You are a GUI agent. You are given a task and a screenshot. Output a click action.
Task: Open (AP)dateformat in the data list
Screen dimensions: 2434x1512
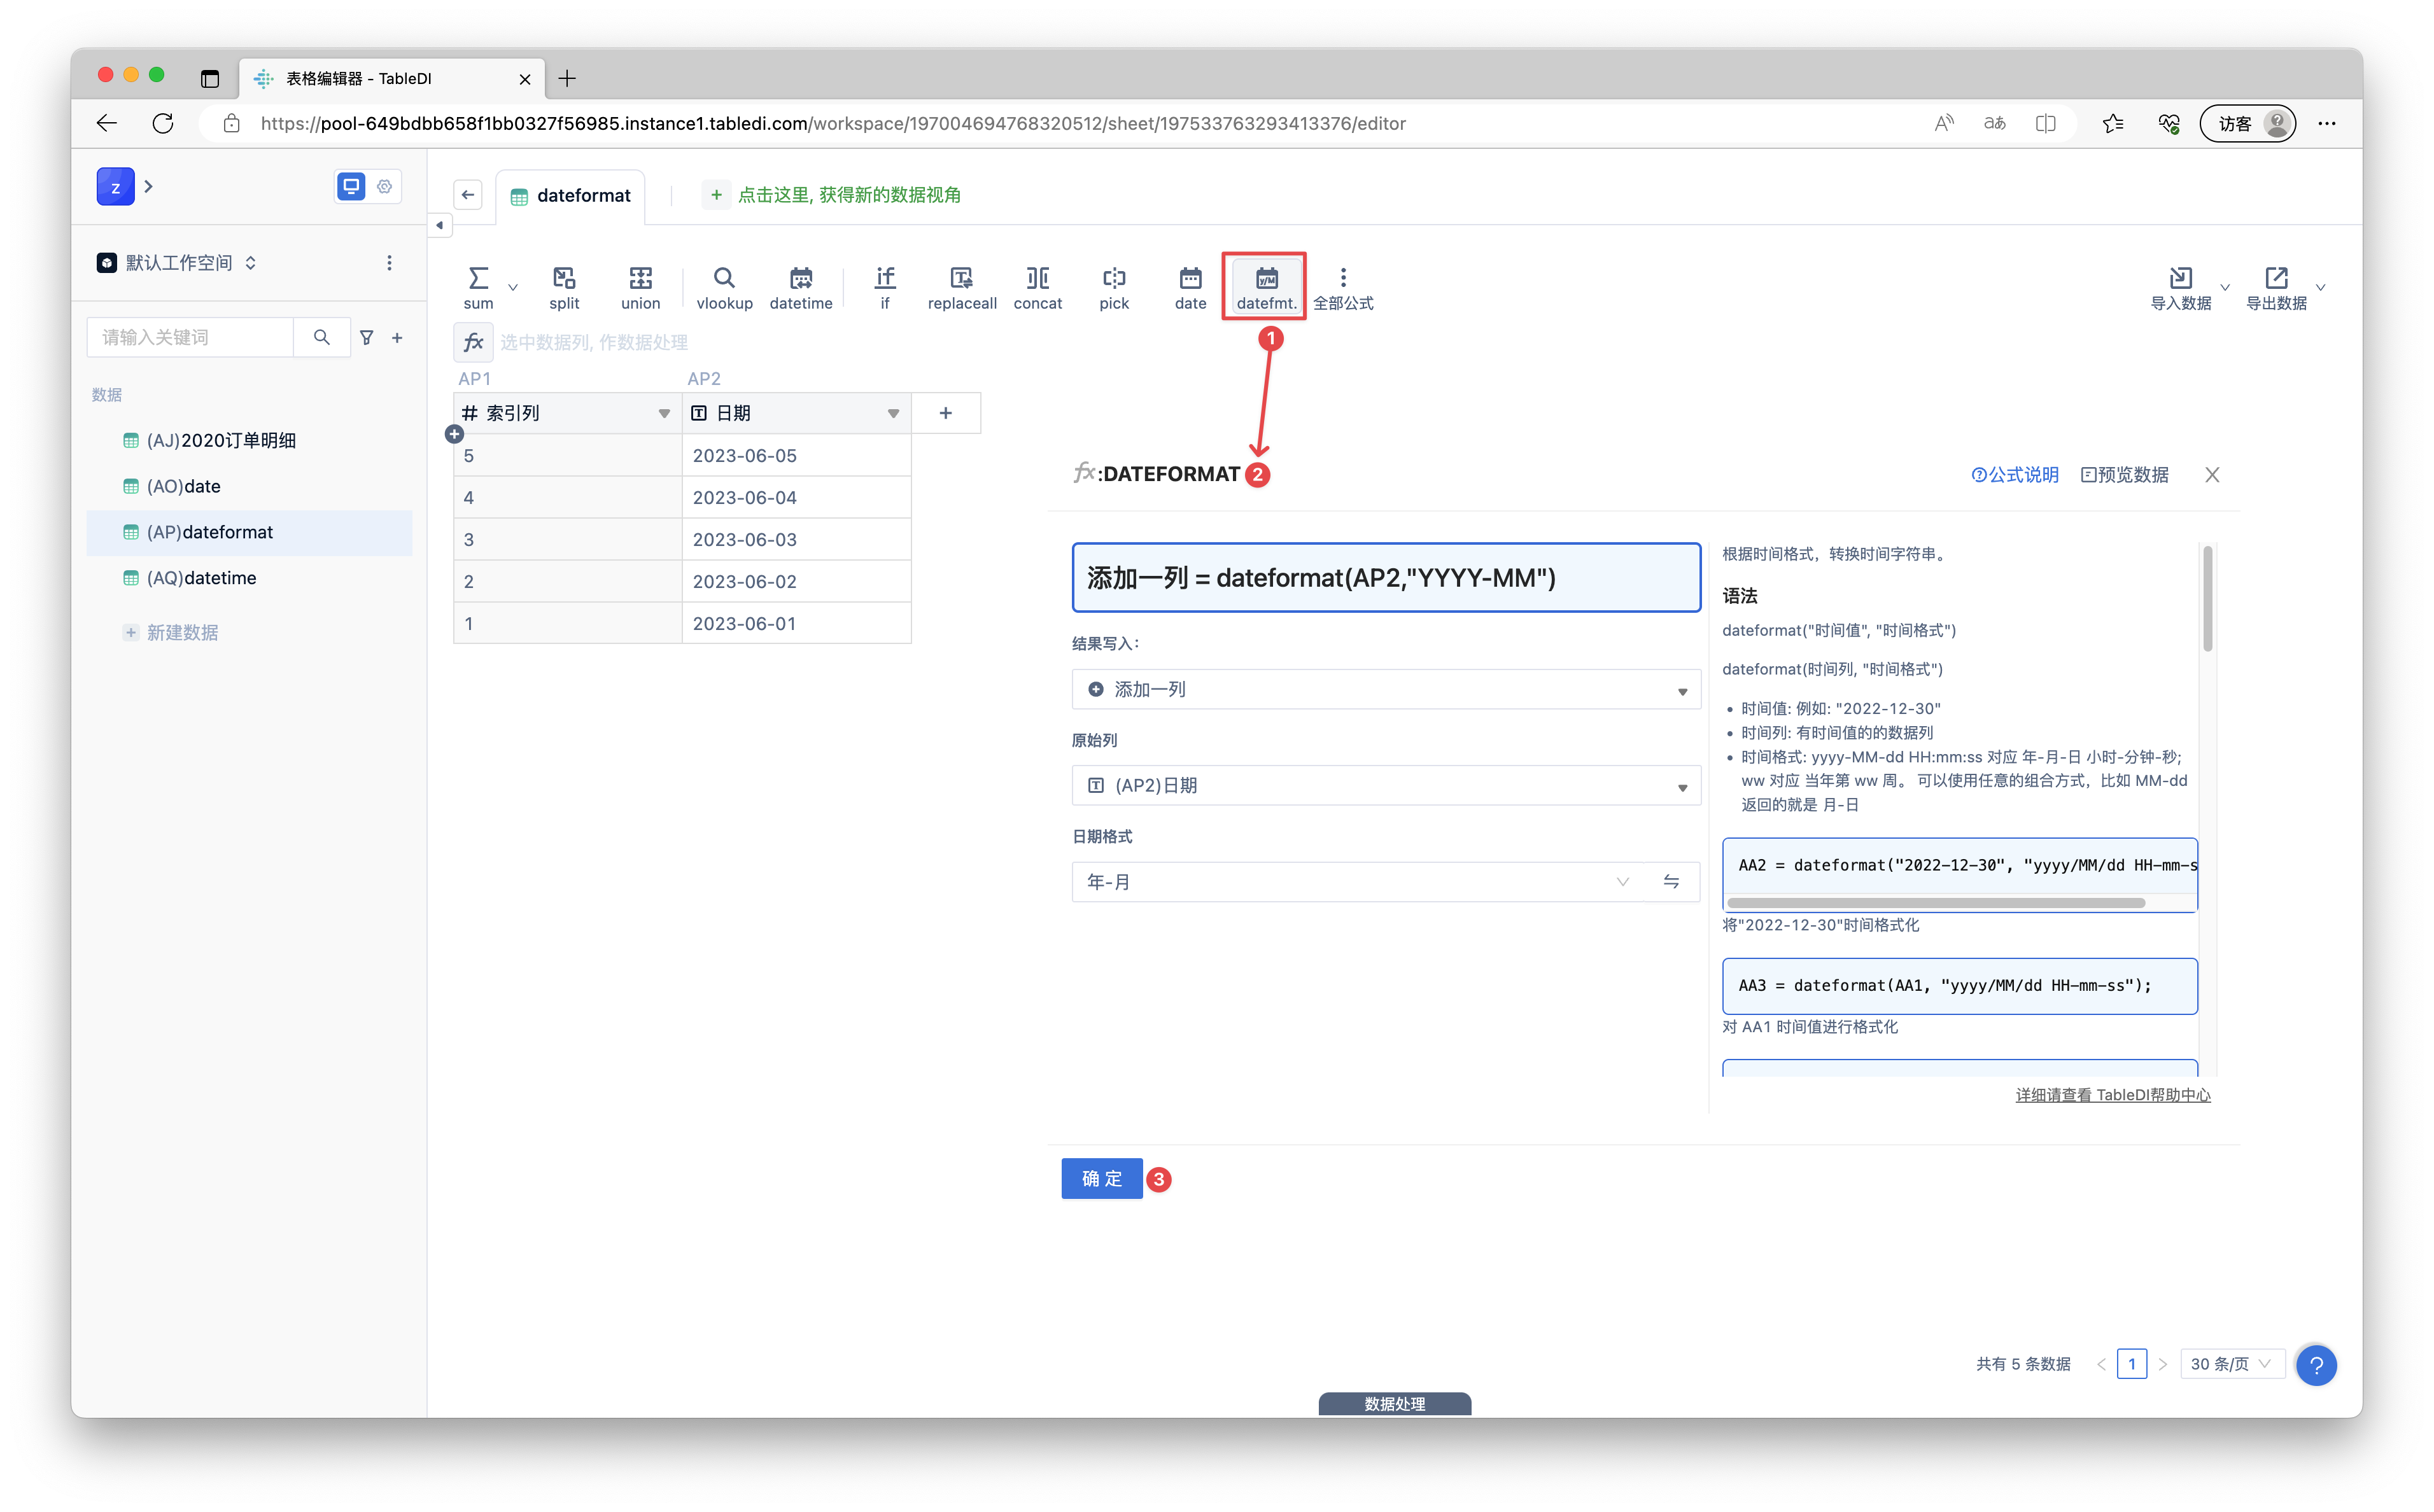[249, 532]
